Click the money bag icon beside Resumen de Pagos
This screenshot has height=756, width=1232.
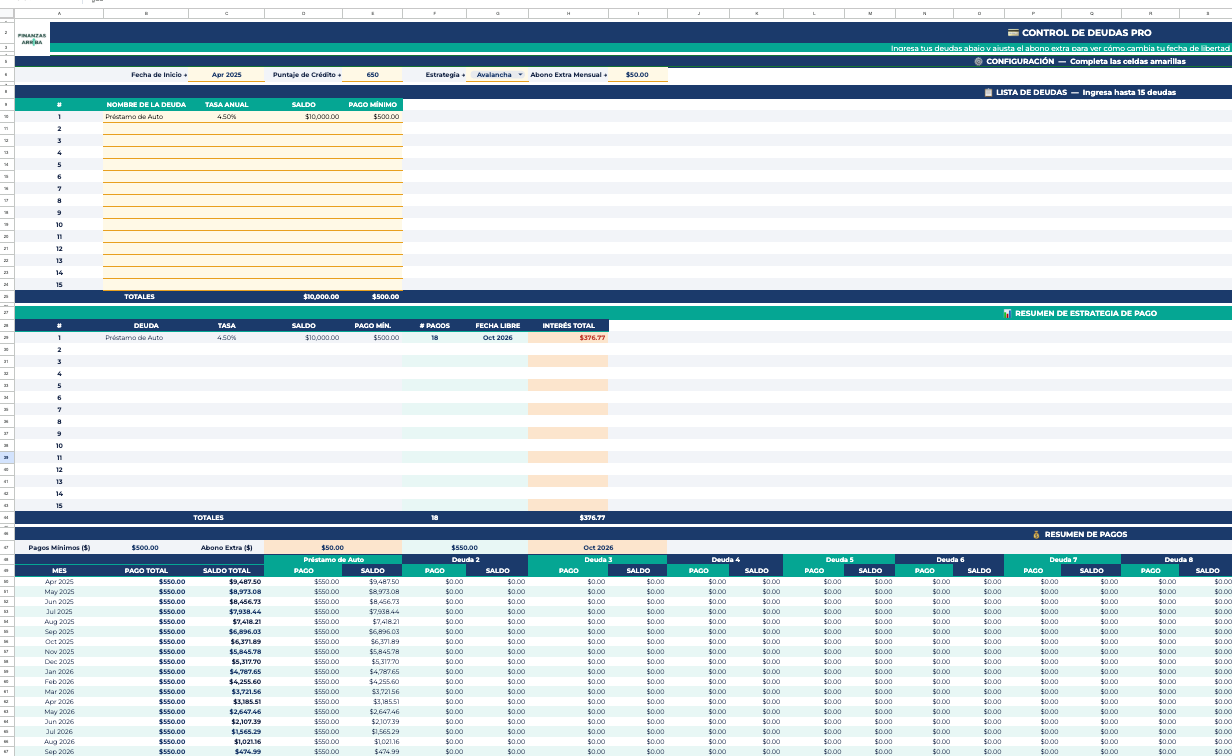(x=1036, y=534)
